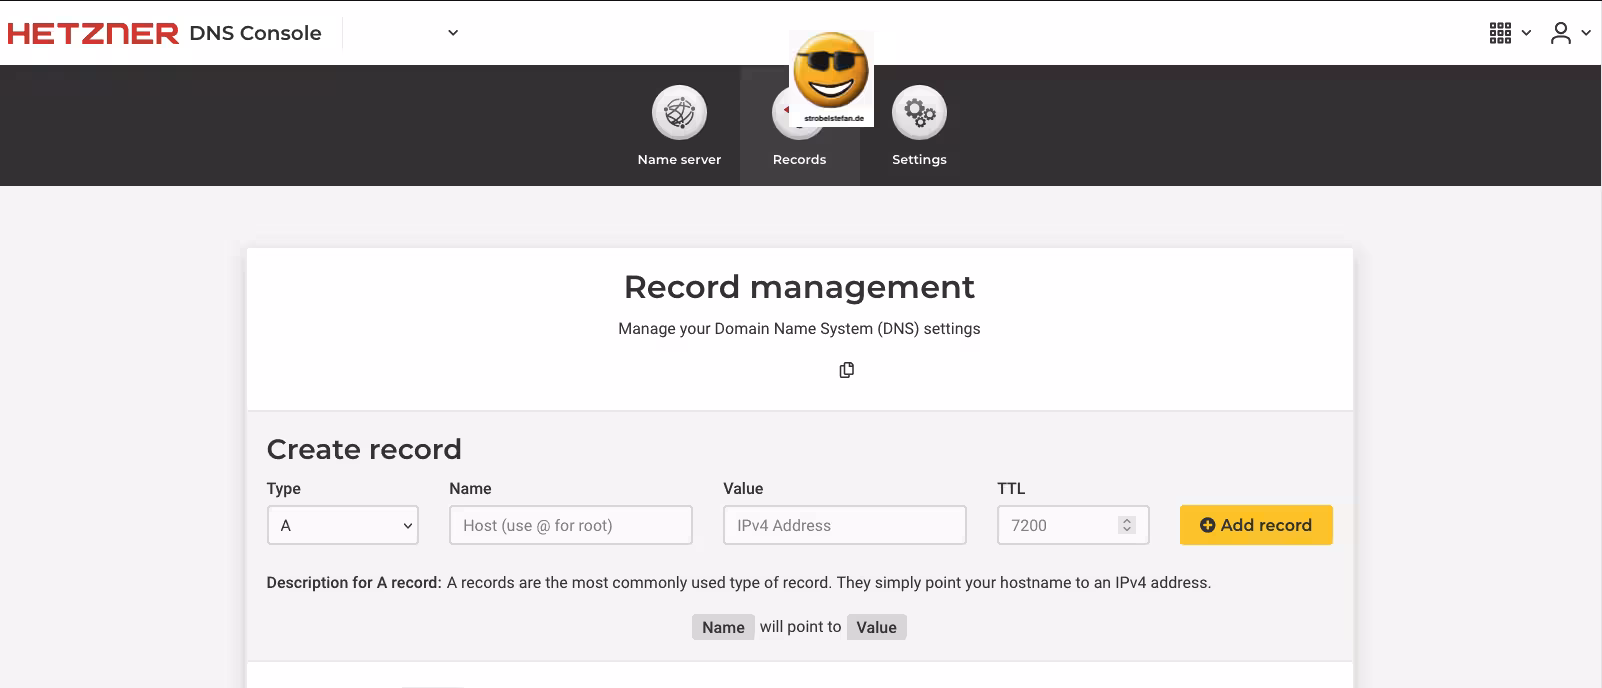The image size is (1602, 688).
Task: Click the DNS Console title text
Action: tap(255, 33)
